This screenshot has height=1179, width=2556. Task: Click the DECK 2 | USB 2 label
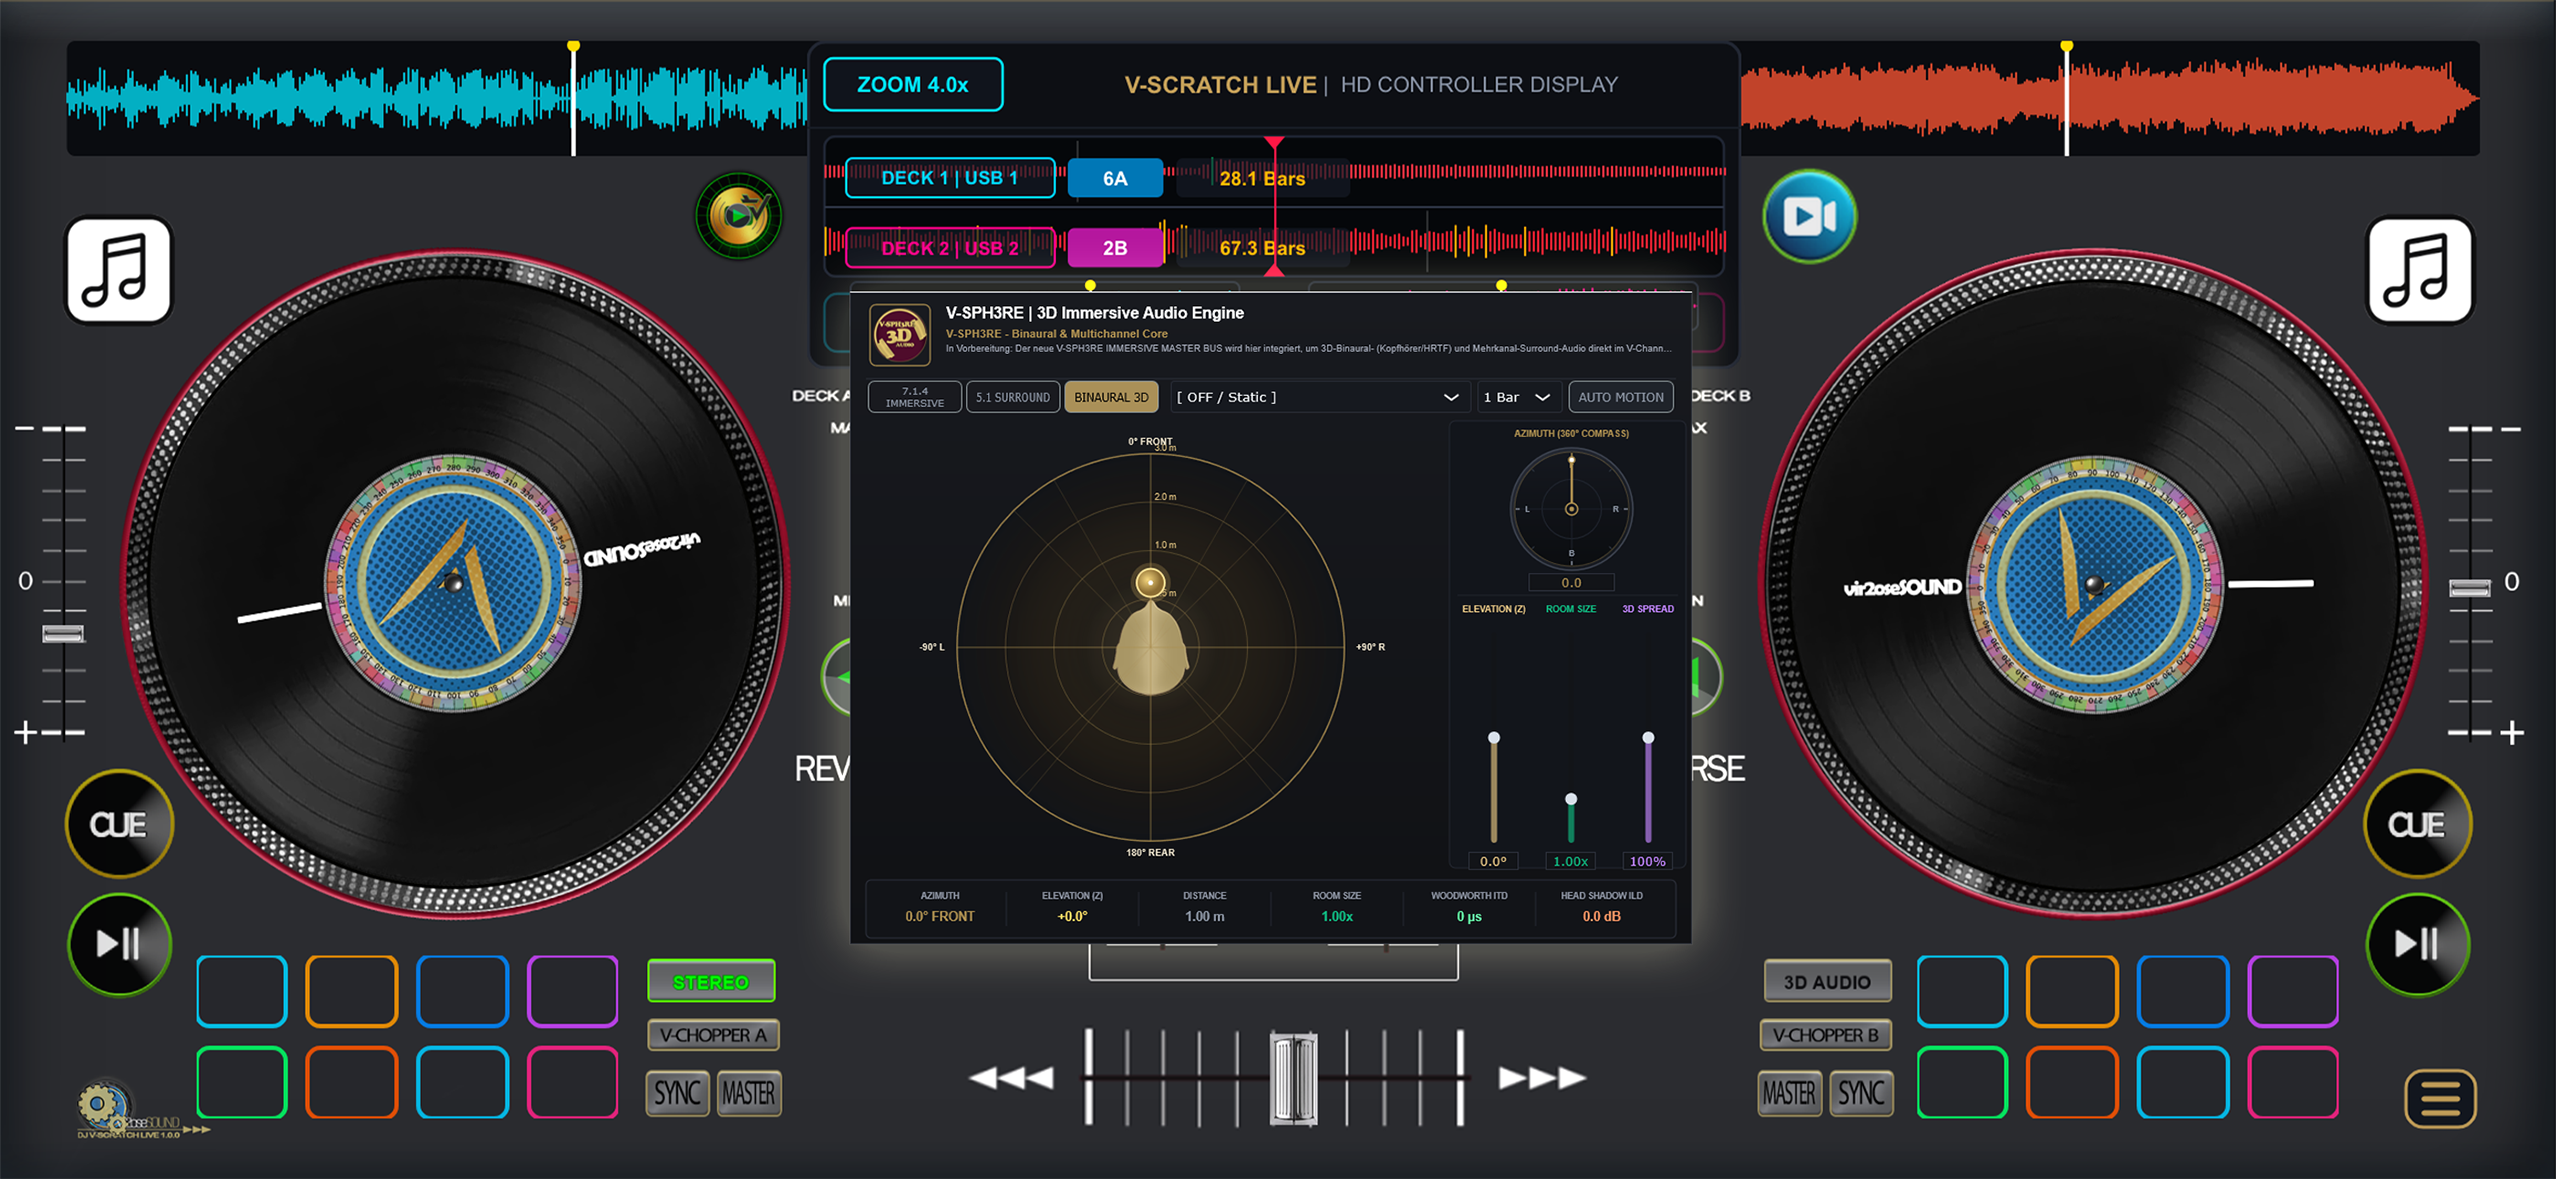pyautogui.click(x=949, y=248)
